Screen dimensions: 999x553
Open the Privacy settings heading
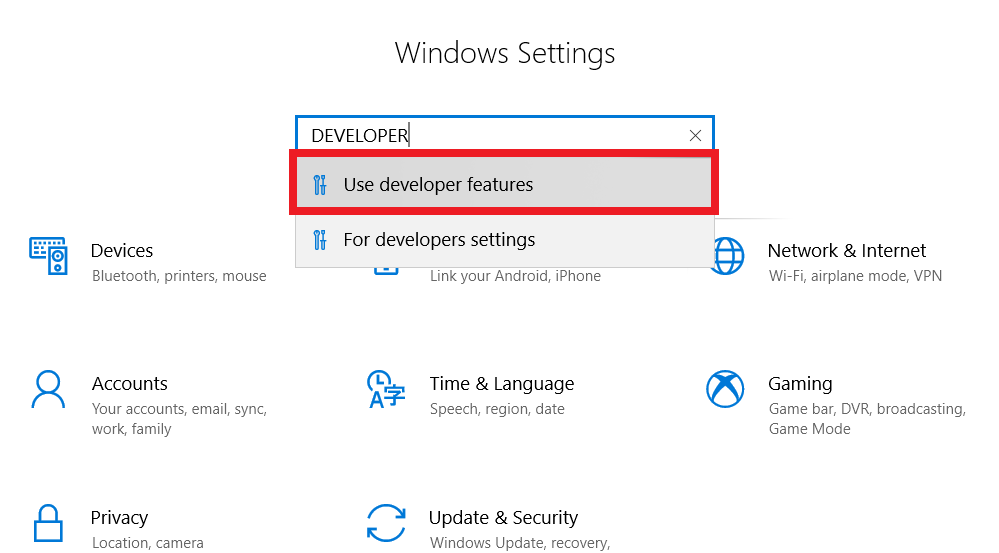click(x=119, y=518)
